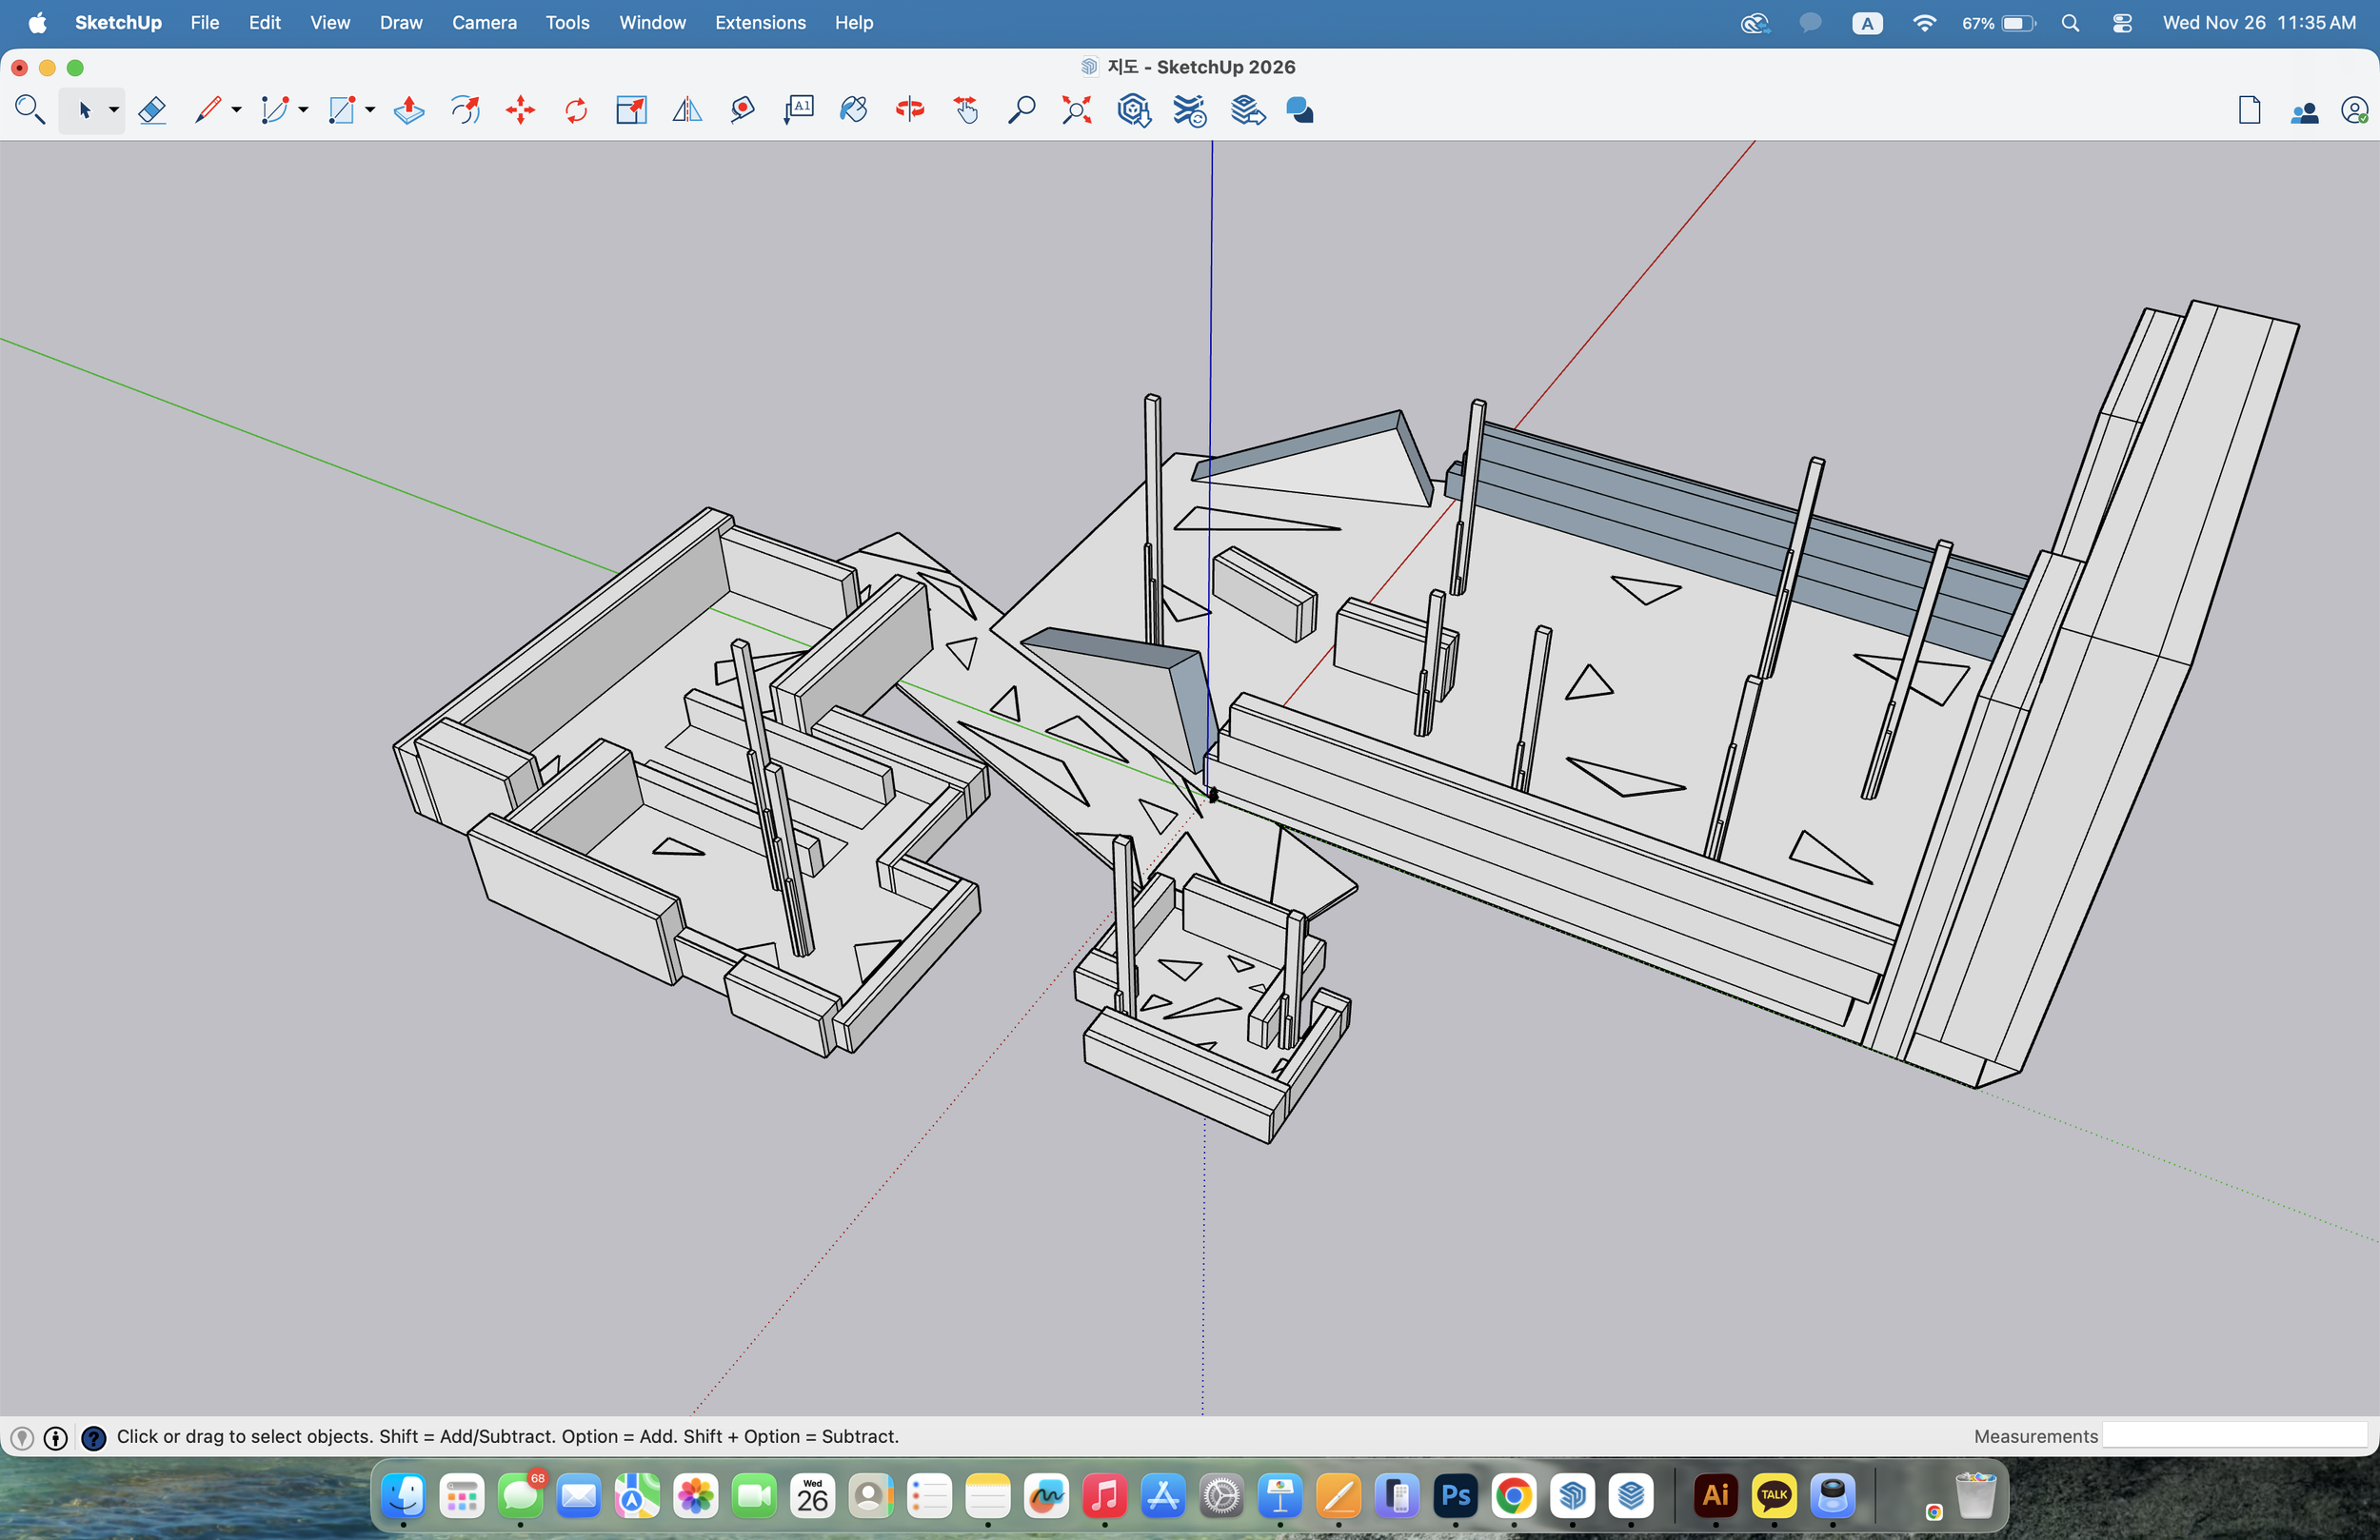Activate the Move tool
This screenshot has width=2380, height=1540.
click(520, 110)
